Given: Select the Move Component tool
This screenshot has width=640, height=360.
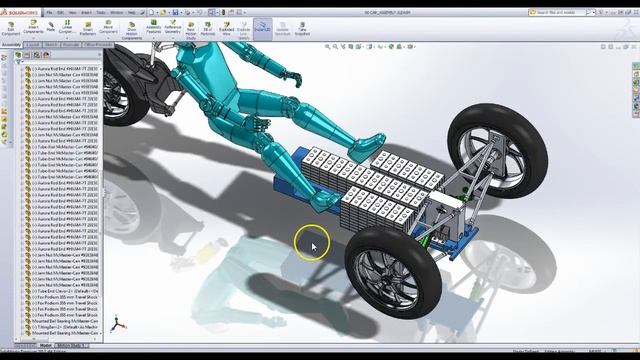Looking at the screenshot, I should click(108, 27).
